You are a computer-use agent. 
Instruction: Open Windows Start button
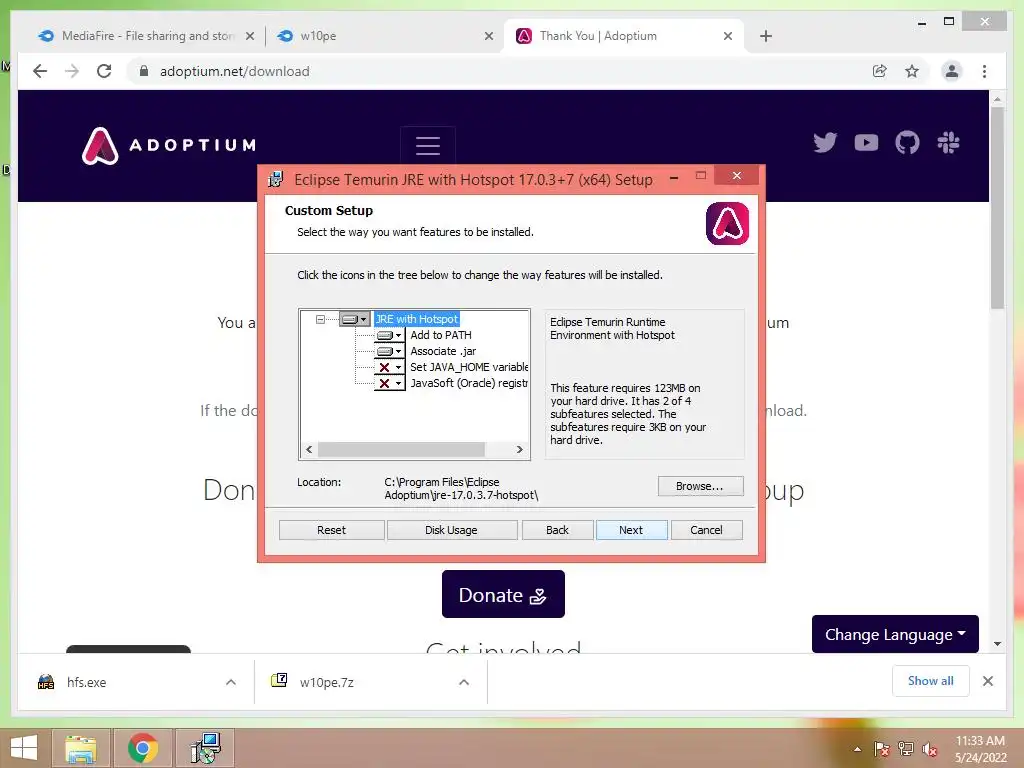tap(24, 748)
